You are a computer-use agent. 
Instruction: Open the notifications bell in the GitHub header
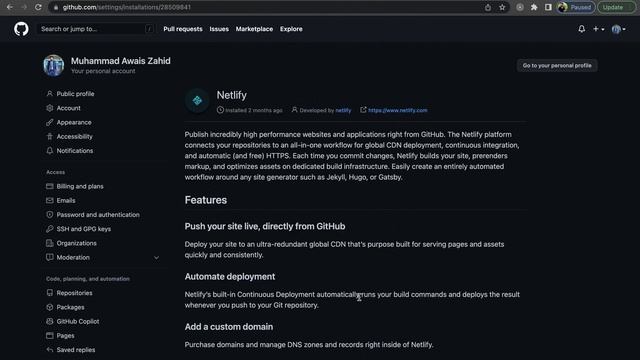point(581,29)
